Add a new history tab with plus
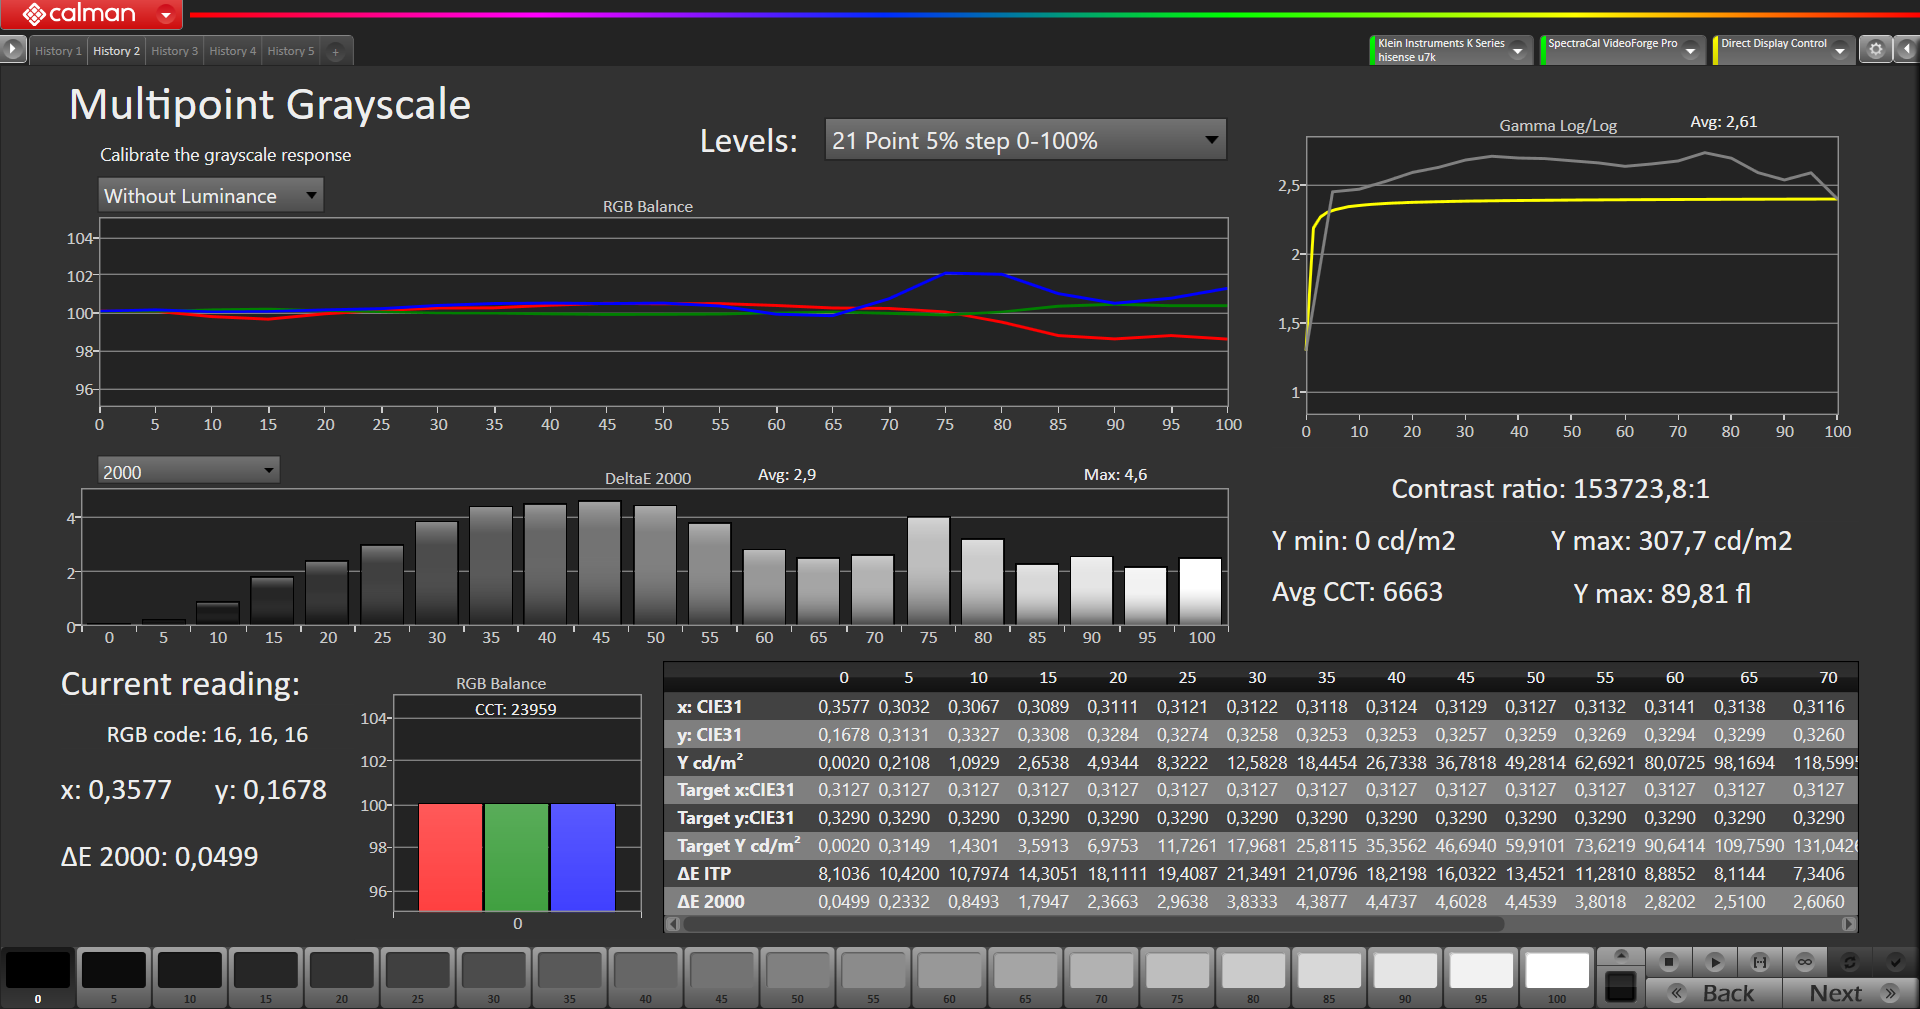1920x1009 pixels. (336, 52)
